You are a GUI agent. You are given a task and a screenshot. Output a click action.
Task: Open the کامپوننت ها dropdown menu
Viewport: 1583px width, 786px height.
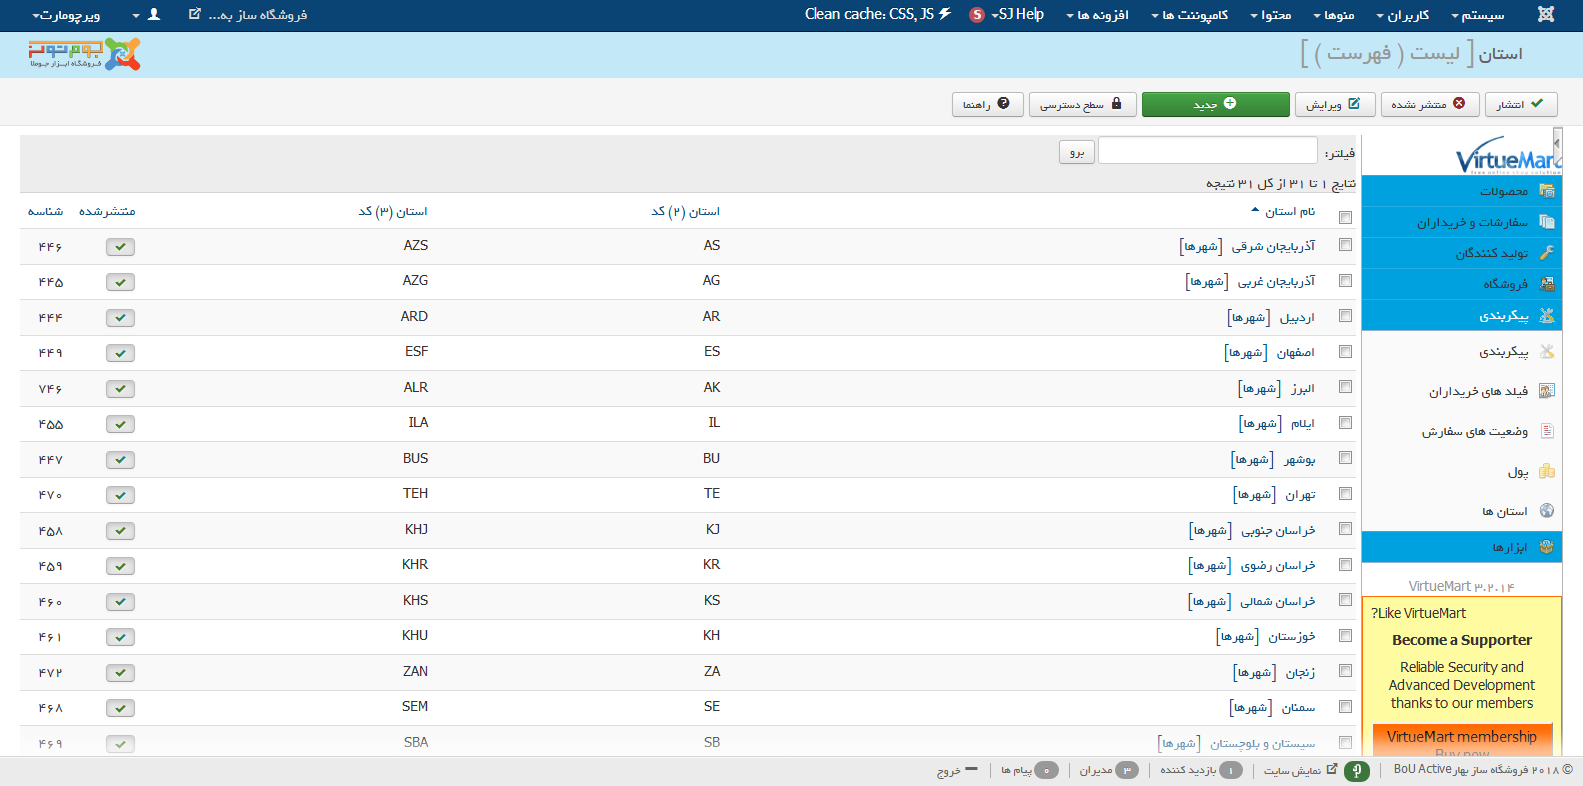click(x=1189, y=15)
